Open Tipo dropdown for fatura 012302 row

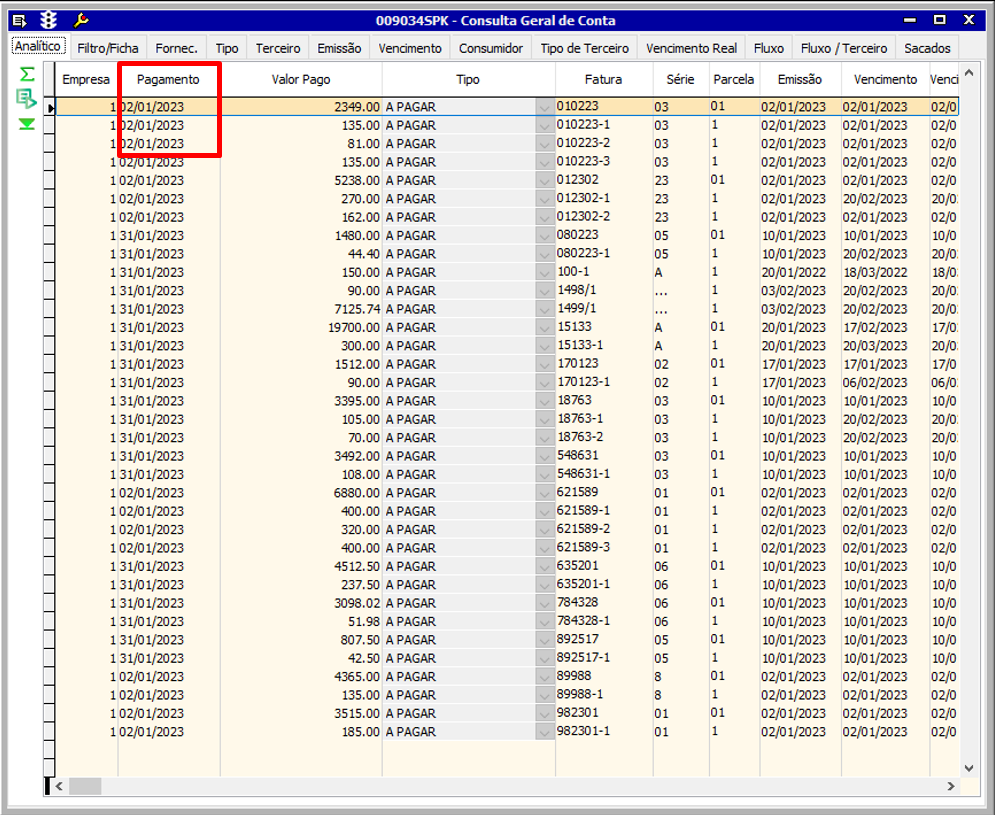click(x=545, y=181)
